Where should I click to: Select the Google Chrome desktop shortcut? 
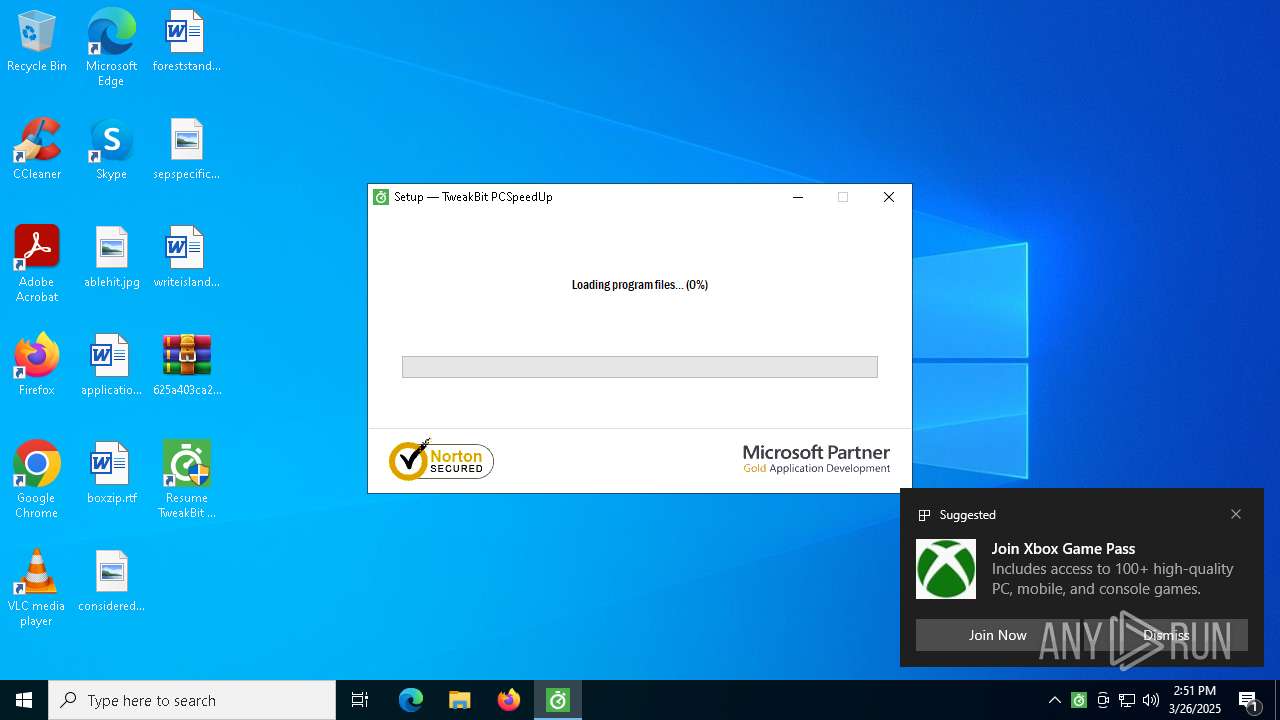(37, 480)
